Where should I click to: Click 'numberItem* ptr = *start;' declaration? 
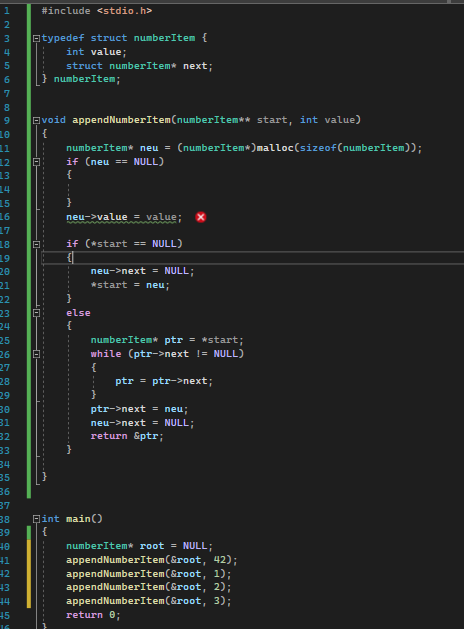coord(167,340)
